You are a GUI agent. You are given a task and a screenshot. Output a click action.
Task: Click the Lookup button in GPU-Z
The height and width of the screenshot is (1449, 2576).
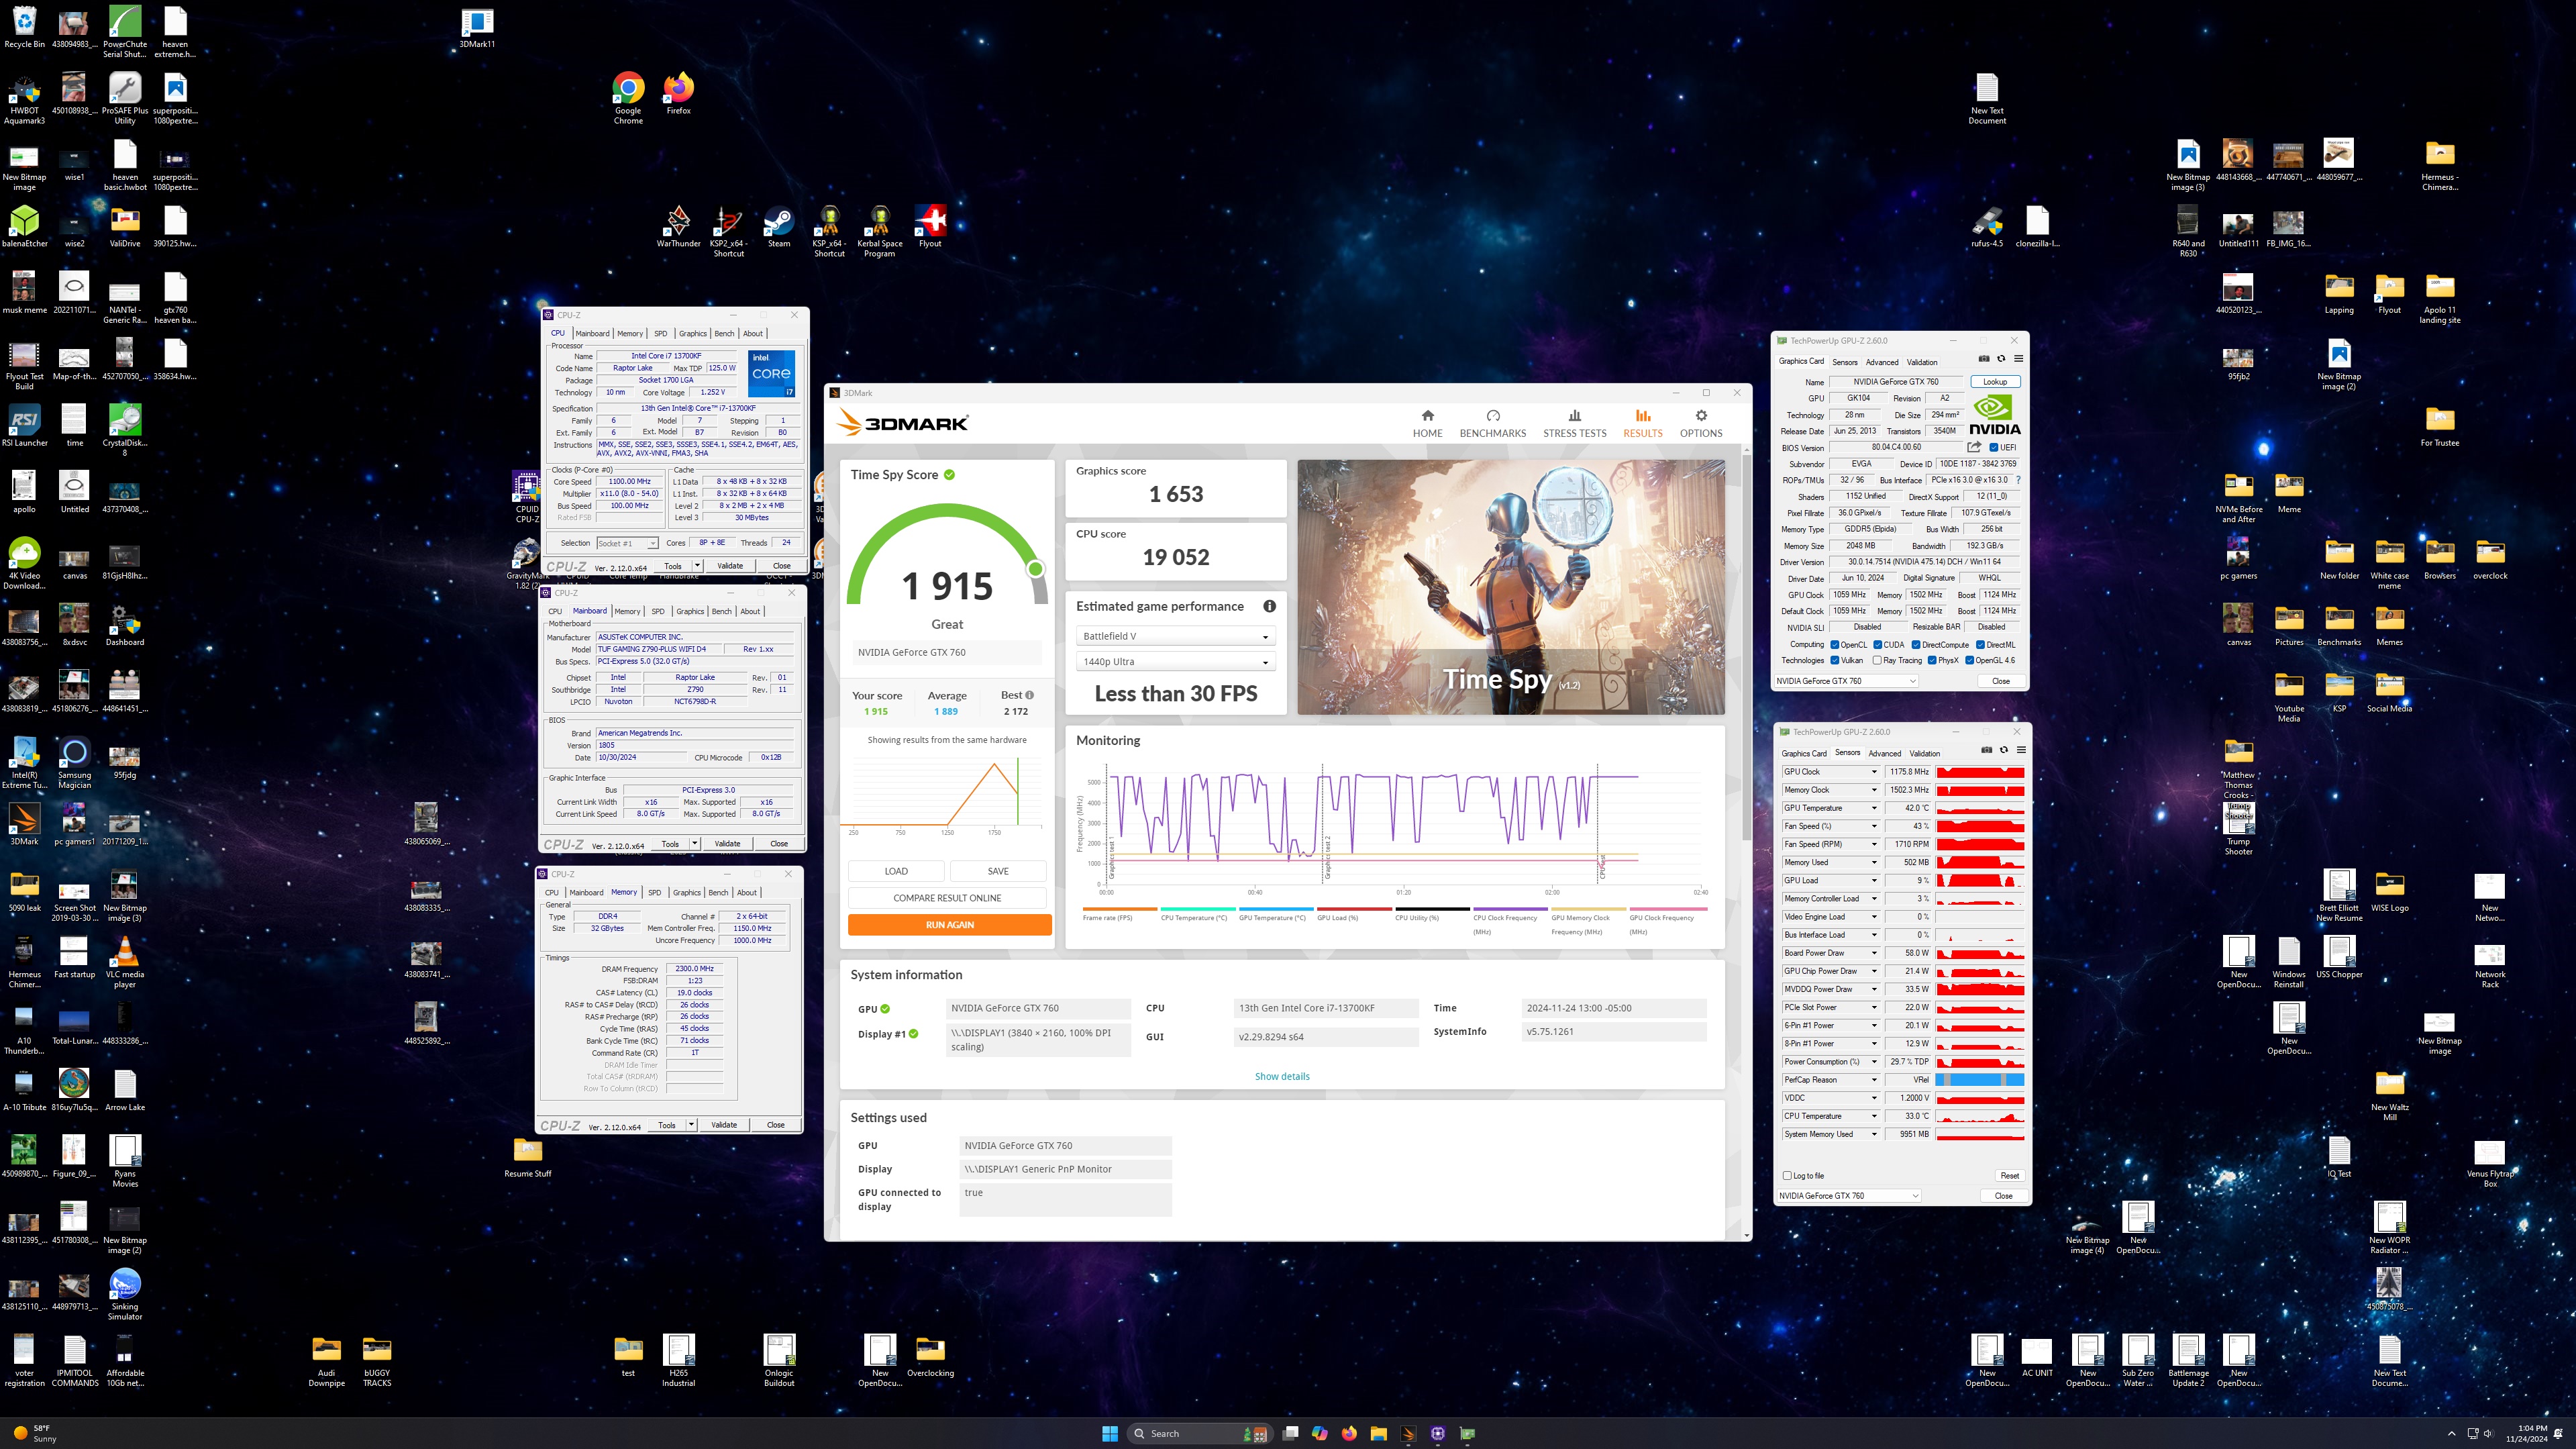(1995, 381)
